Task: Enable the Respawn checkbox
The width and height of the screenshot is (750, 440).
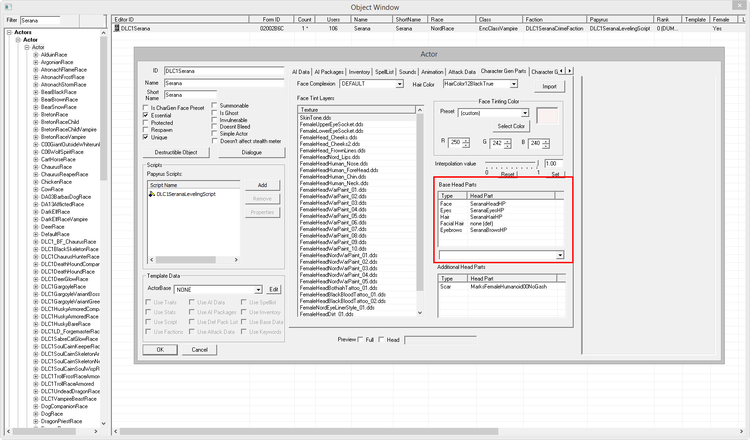Action: click(146, 130)
